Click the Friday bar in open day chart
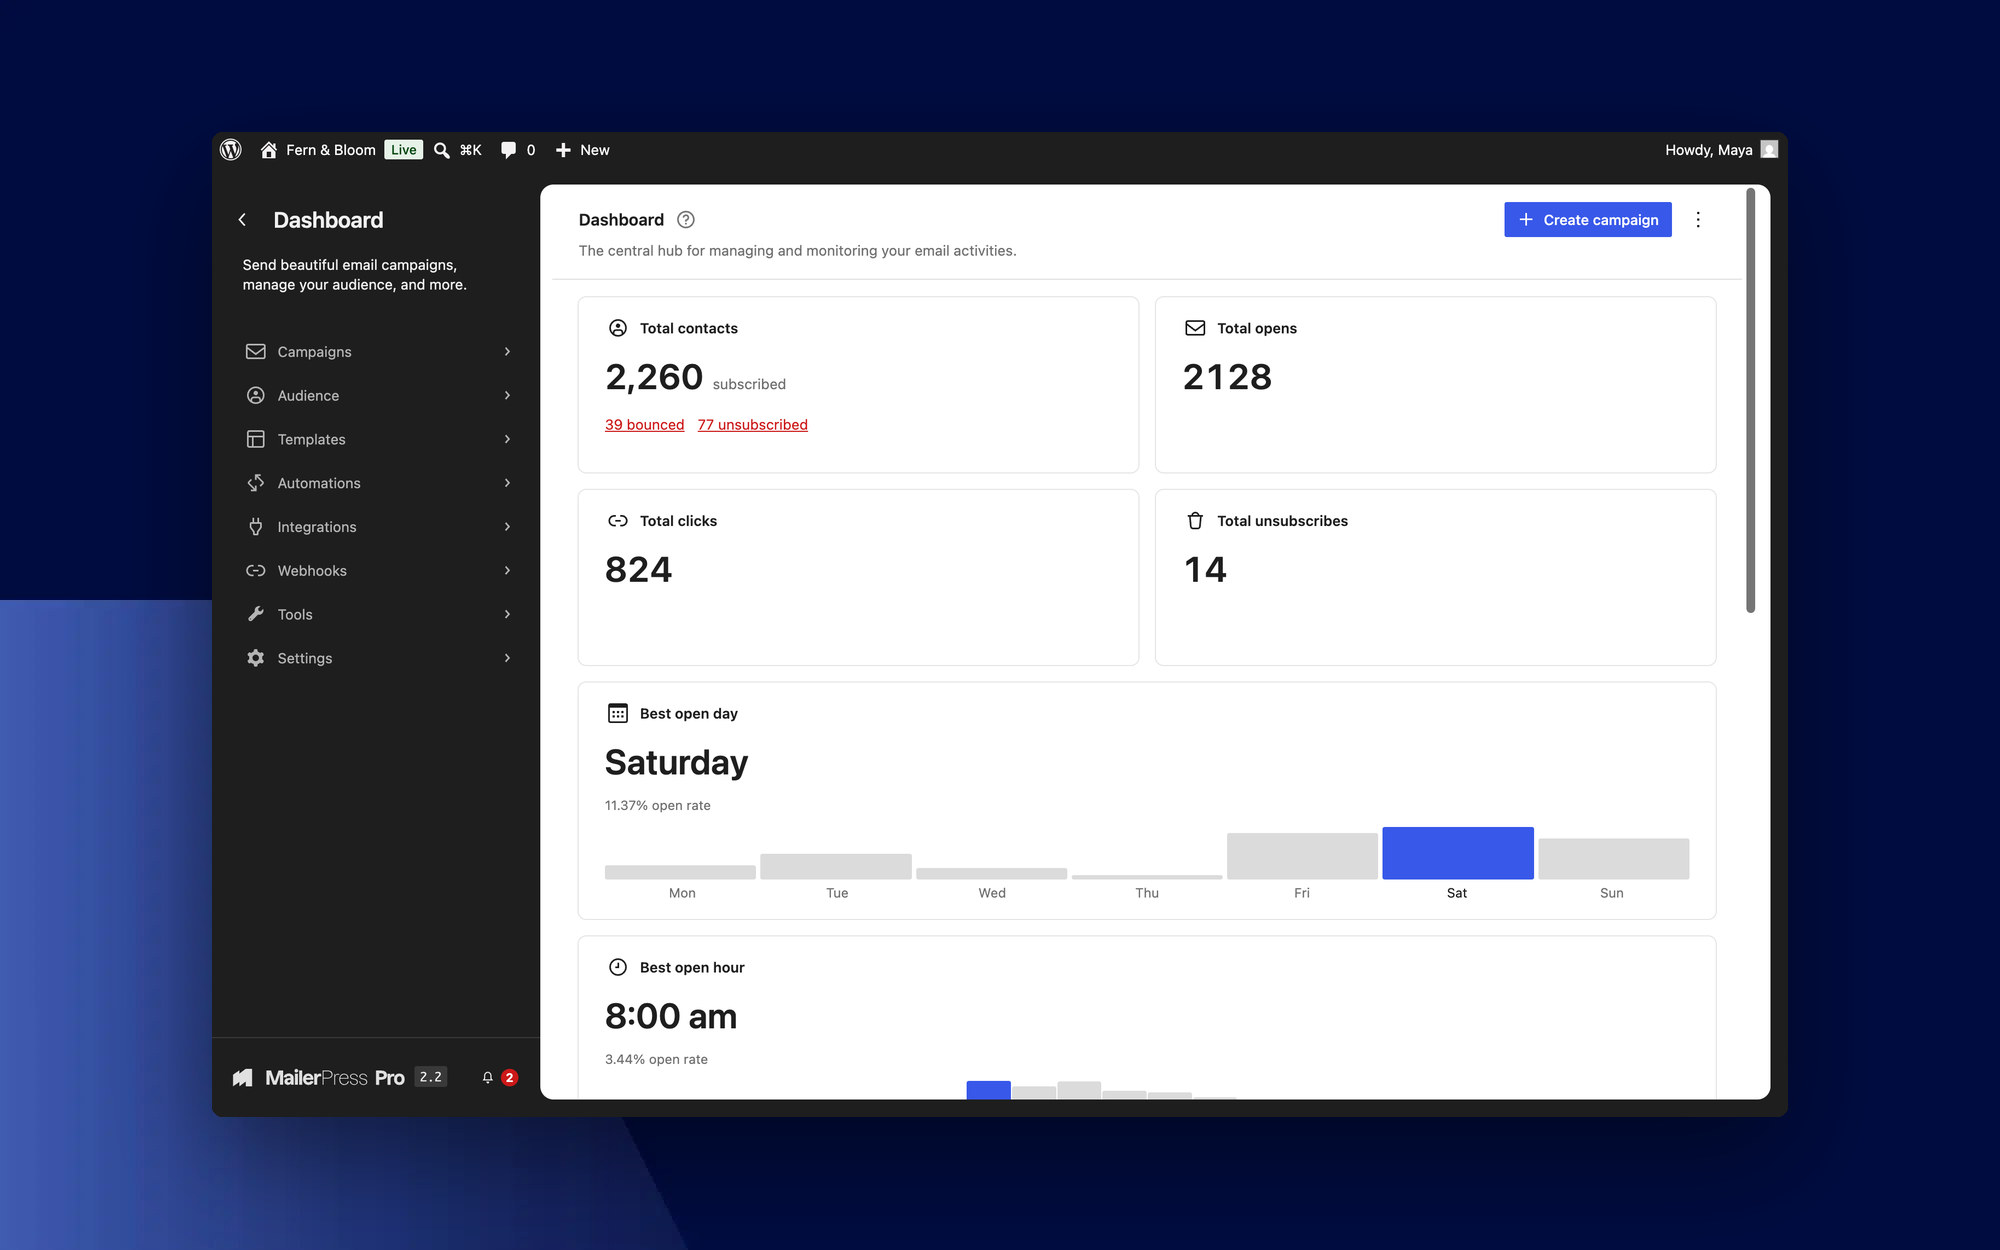2000x1250 pixels. coord(1302,856)
